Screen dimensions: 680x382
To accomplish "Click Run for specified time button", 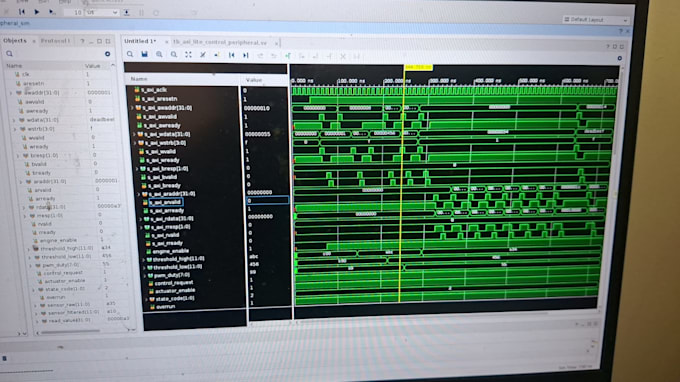I will coord(52,12).
